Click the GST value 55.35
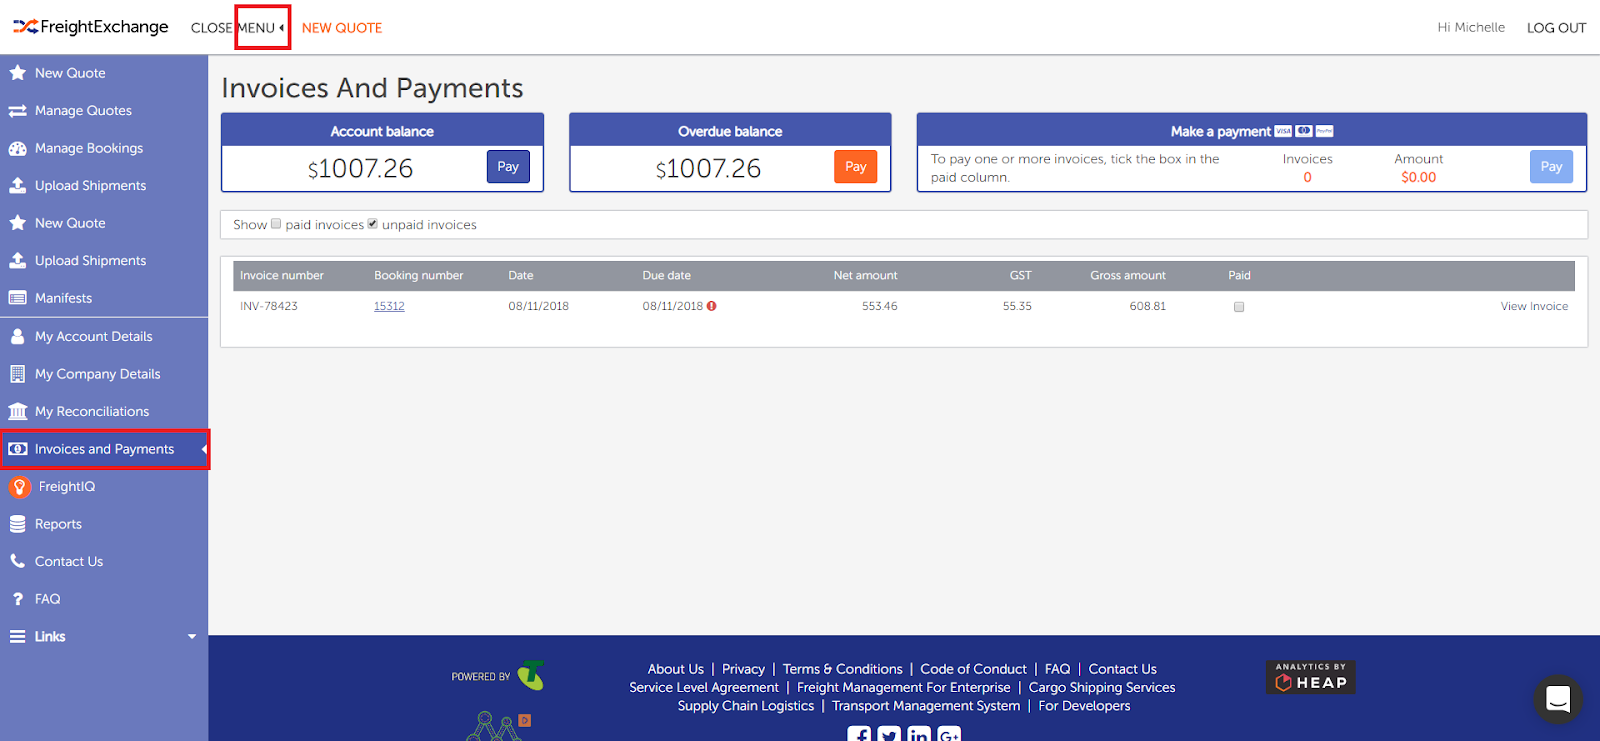Image resolution: width=1600 pixels, height=741 pixels. pyautogui.click(x=1017, y=306)
